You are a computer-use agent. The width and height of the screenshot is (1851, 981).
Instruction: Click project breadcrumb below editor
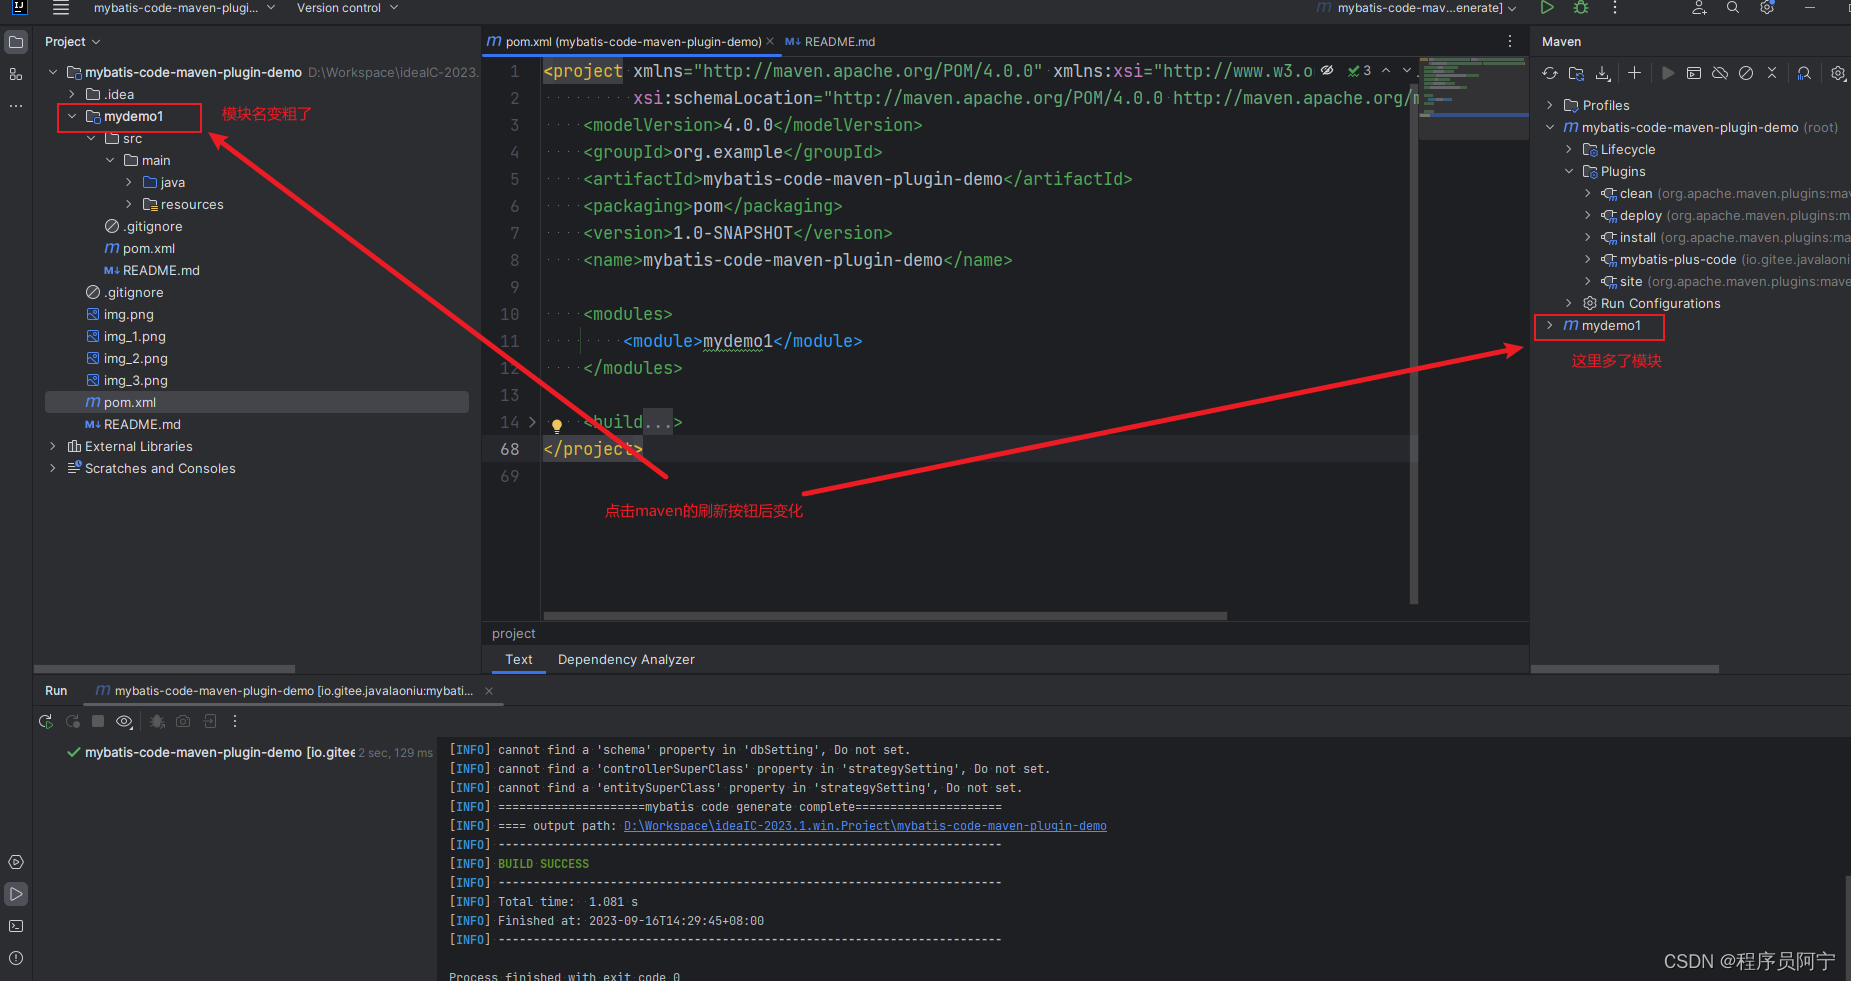514,634
